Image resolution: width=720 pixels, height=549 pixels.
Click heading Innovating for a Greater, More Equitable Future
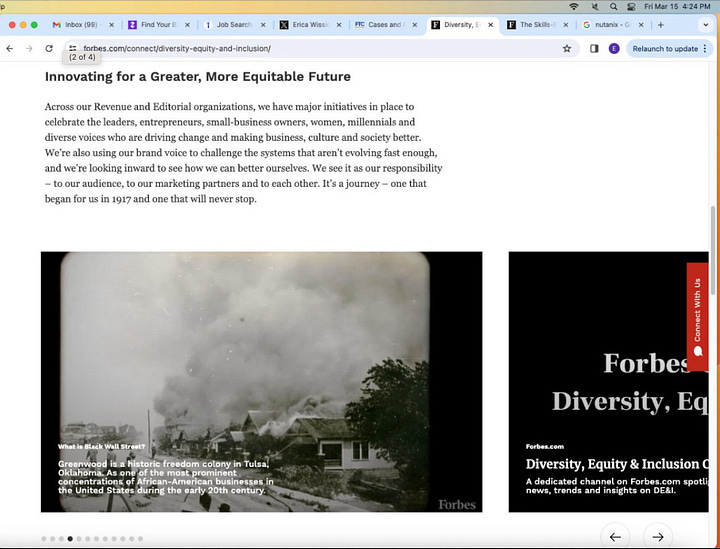click(197, 76)
